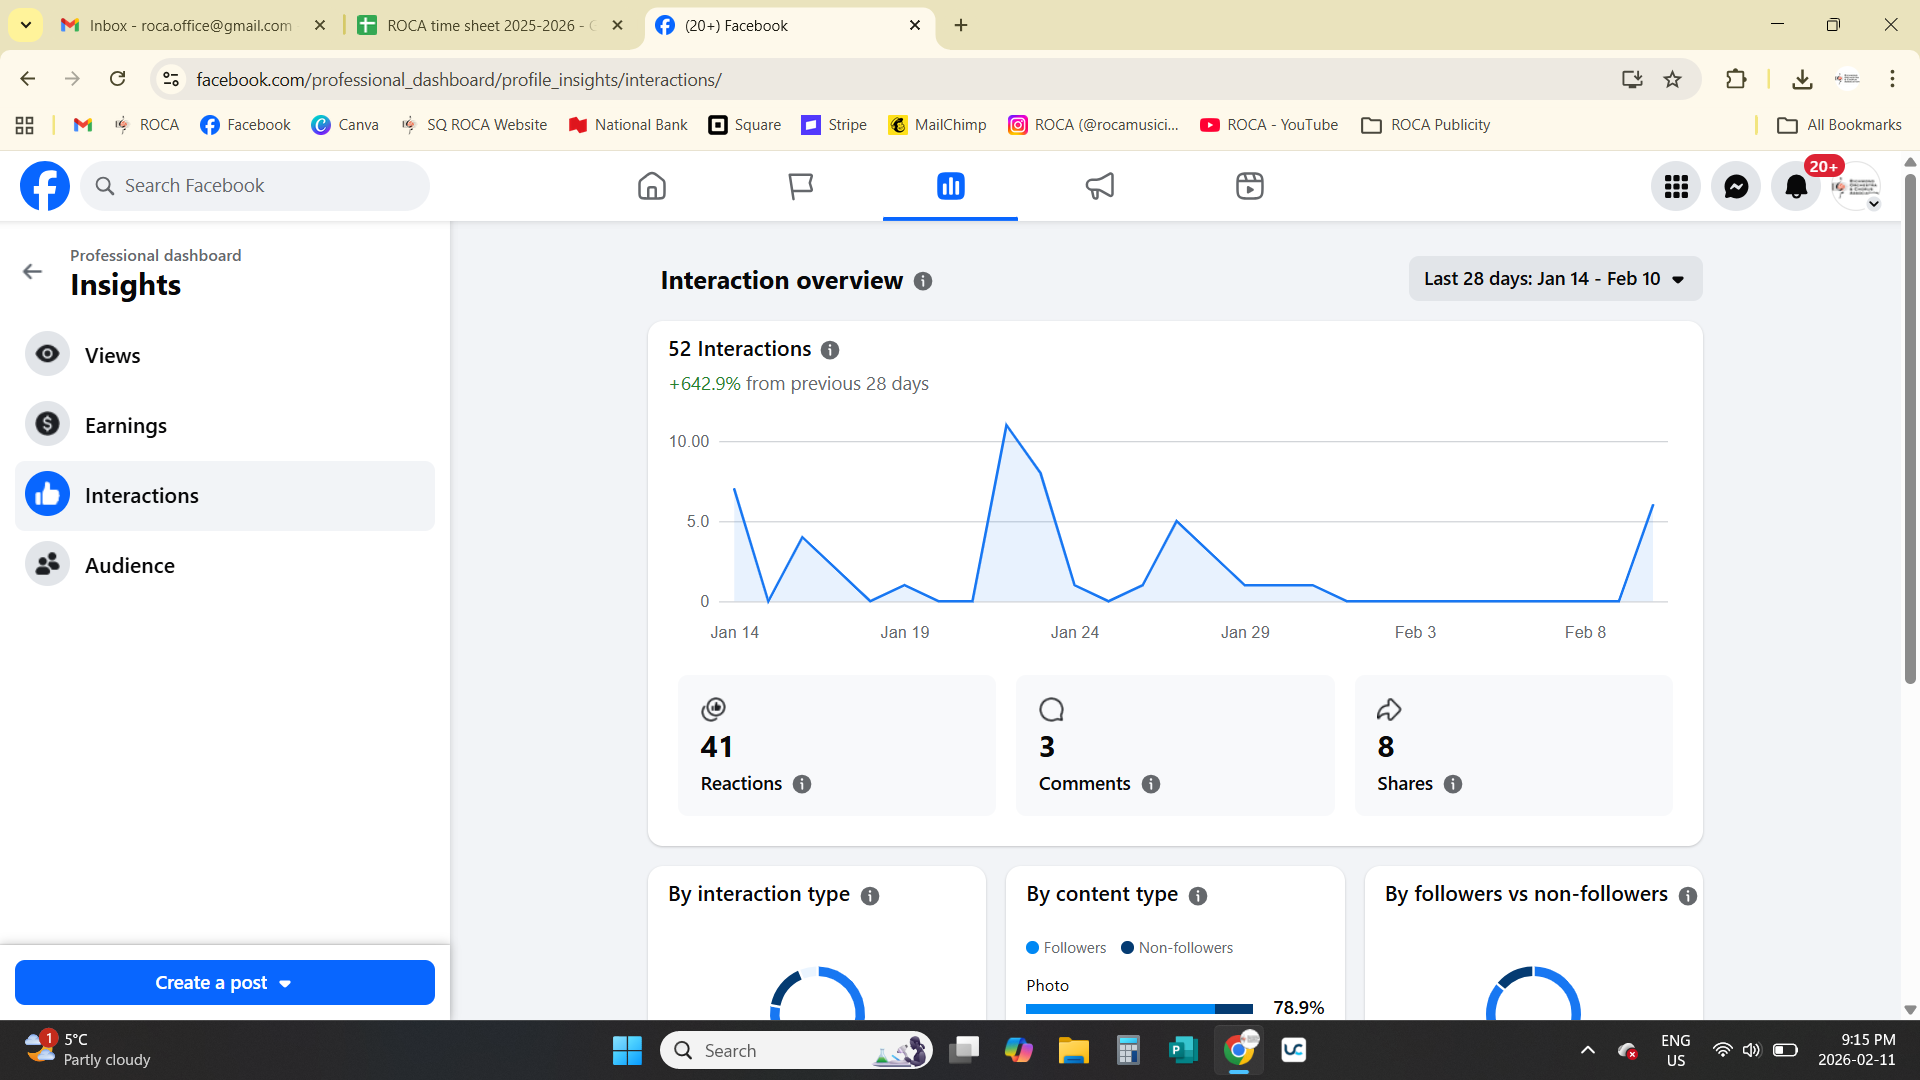Open File Explorer from taskbar
This screenshot has width=1920, height=1080.
pos(1073,1050)
